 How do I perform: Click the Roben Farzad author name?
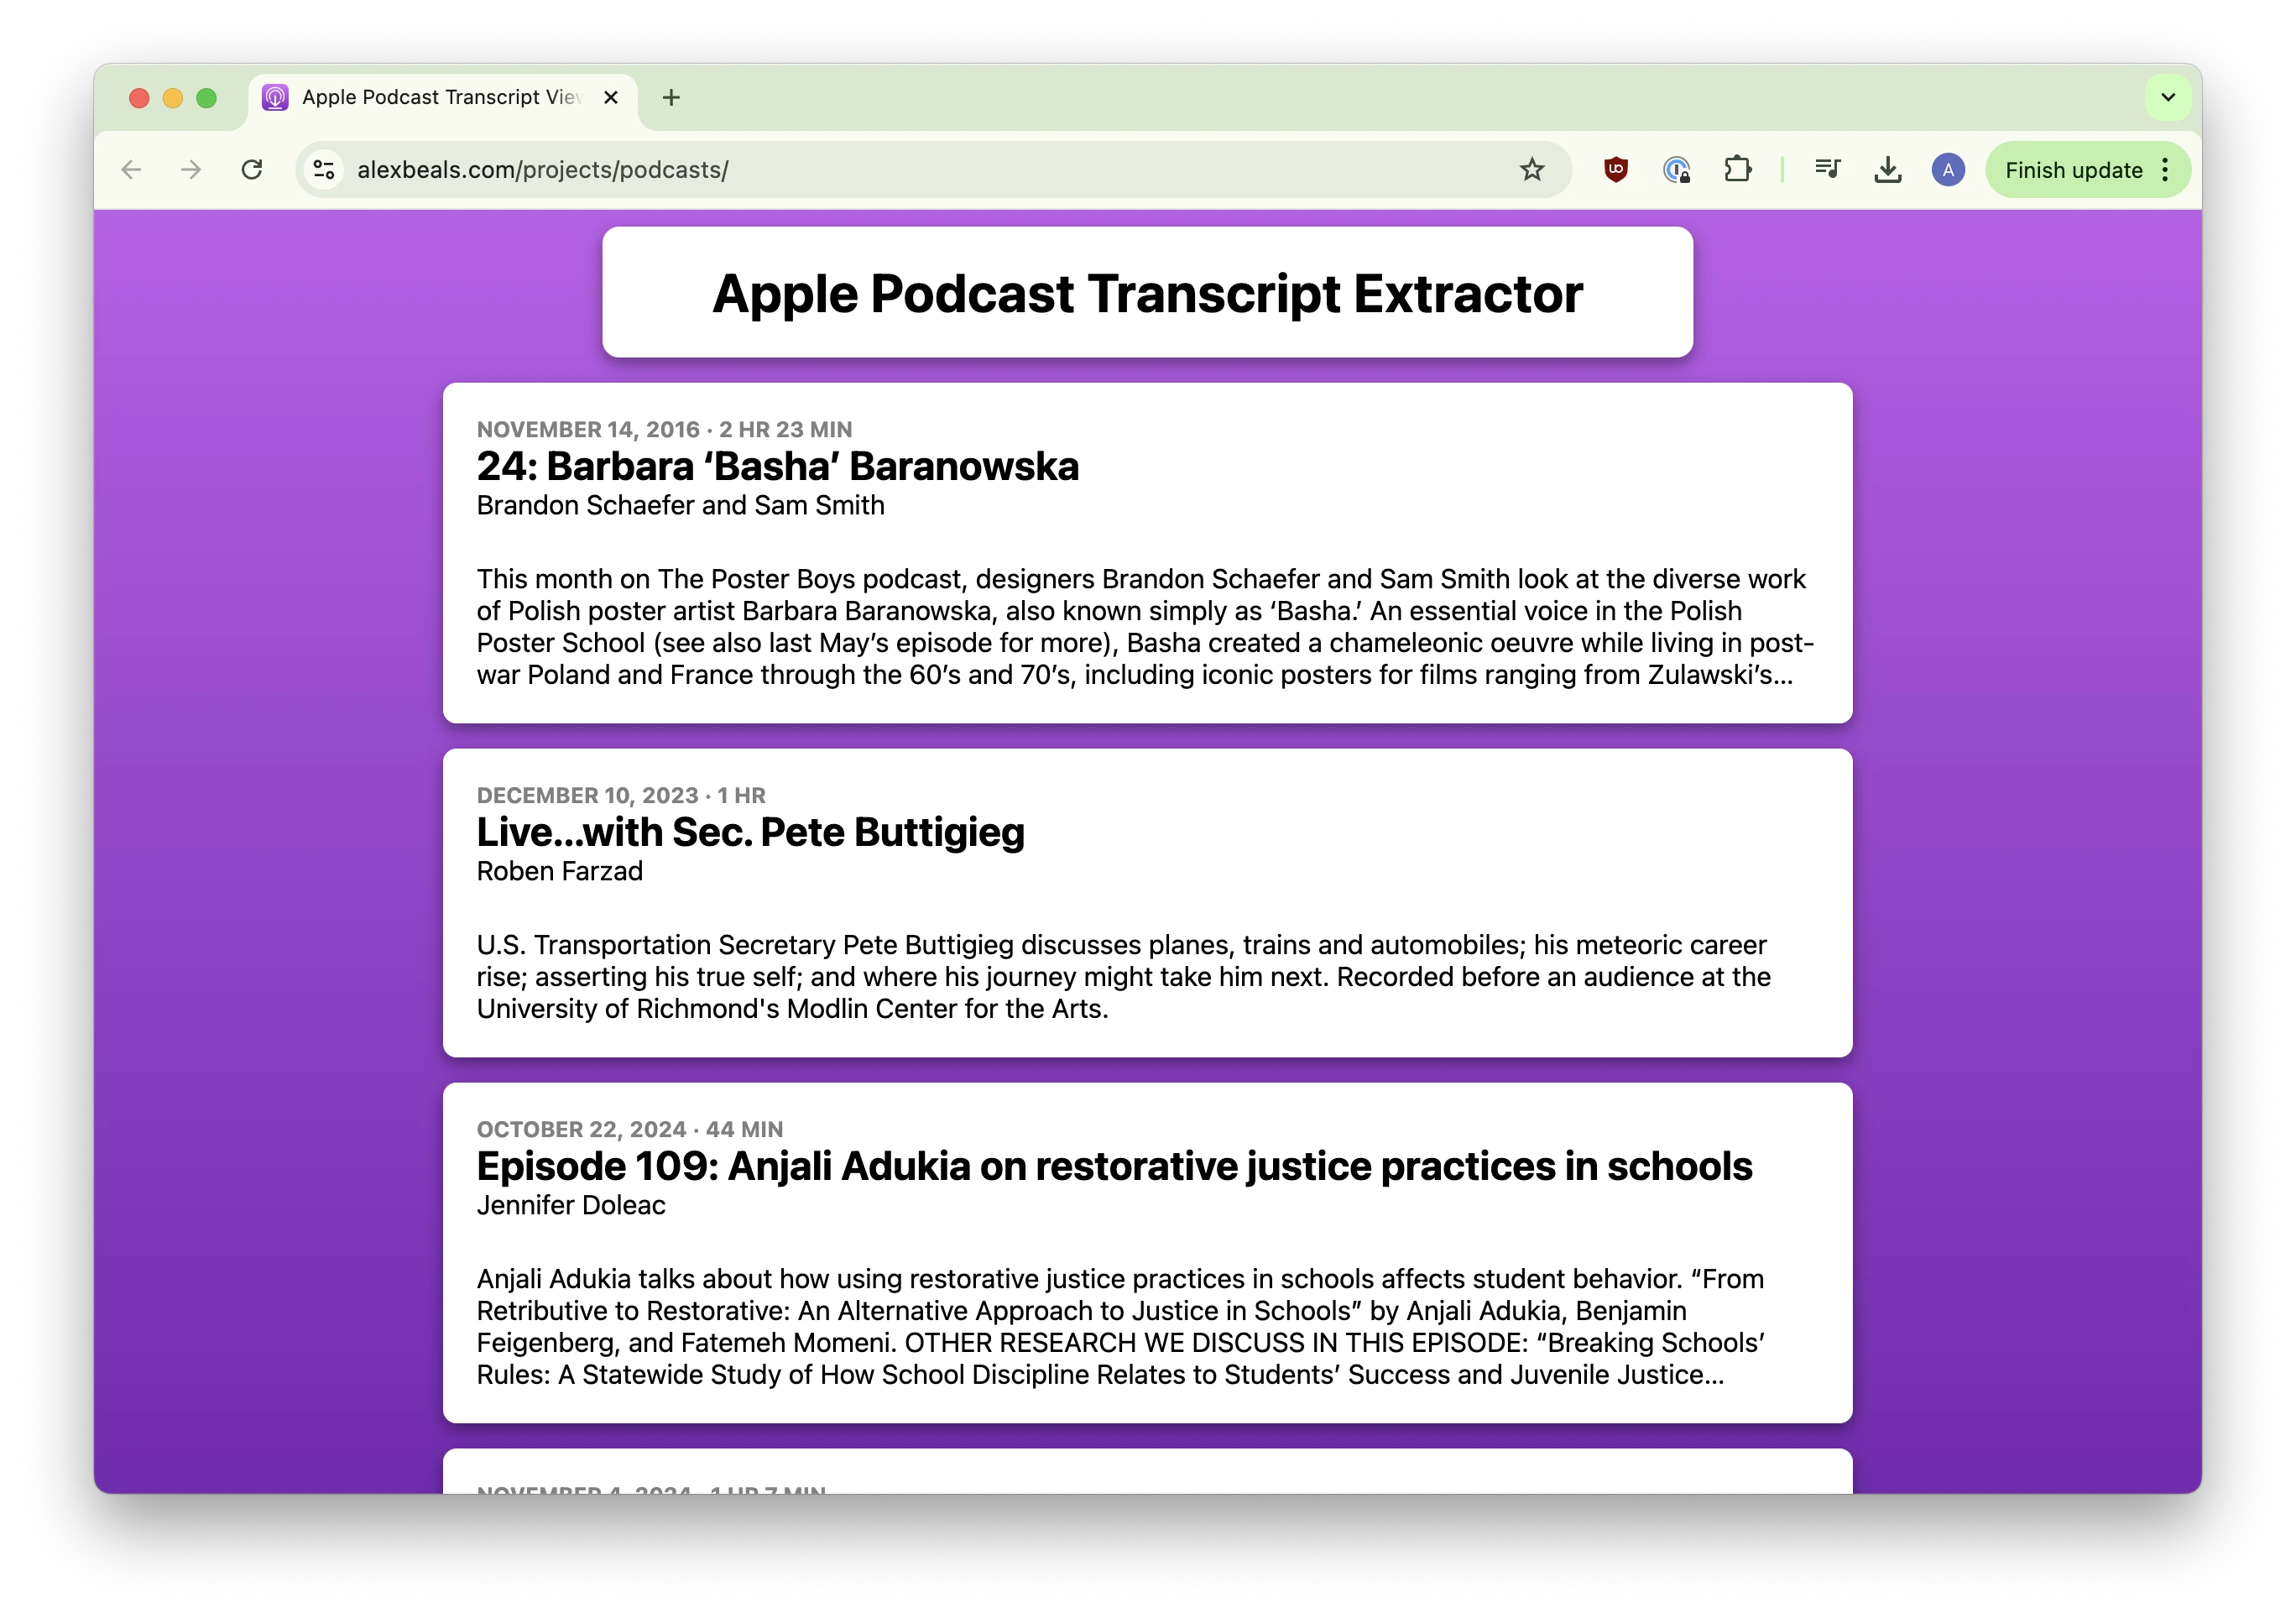click(x=559, y=871)
